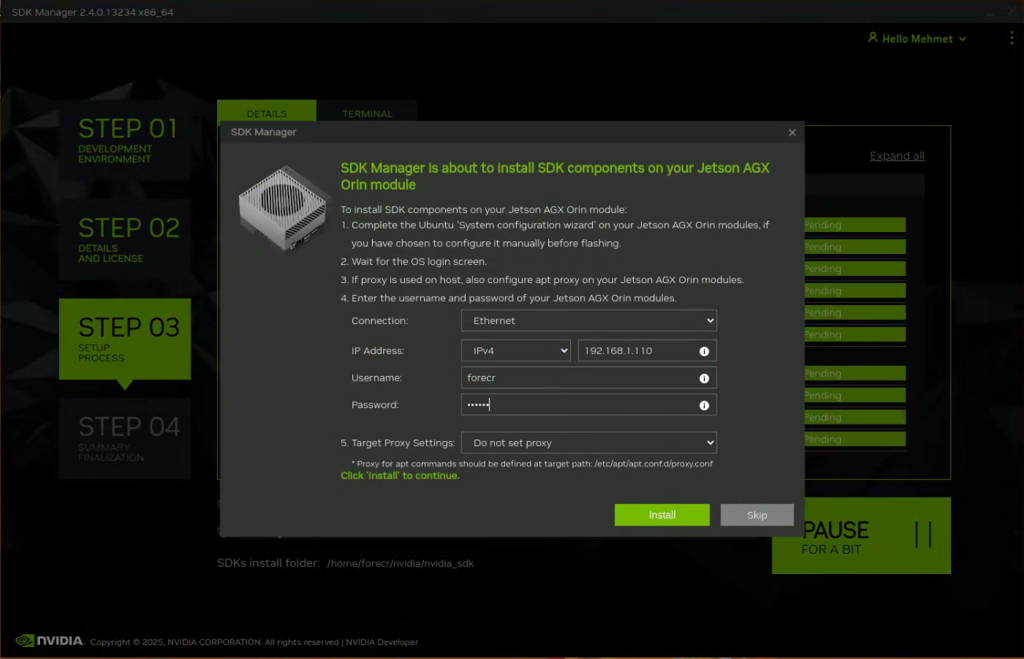Image resolution: width=1024 pixels, height=659 pixels.
Task: Click the Expand all link
Action: tap(896, 155)
